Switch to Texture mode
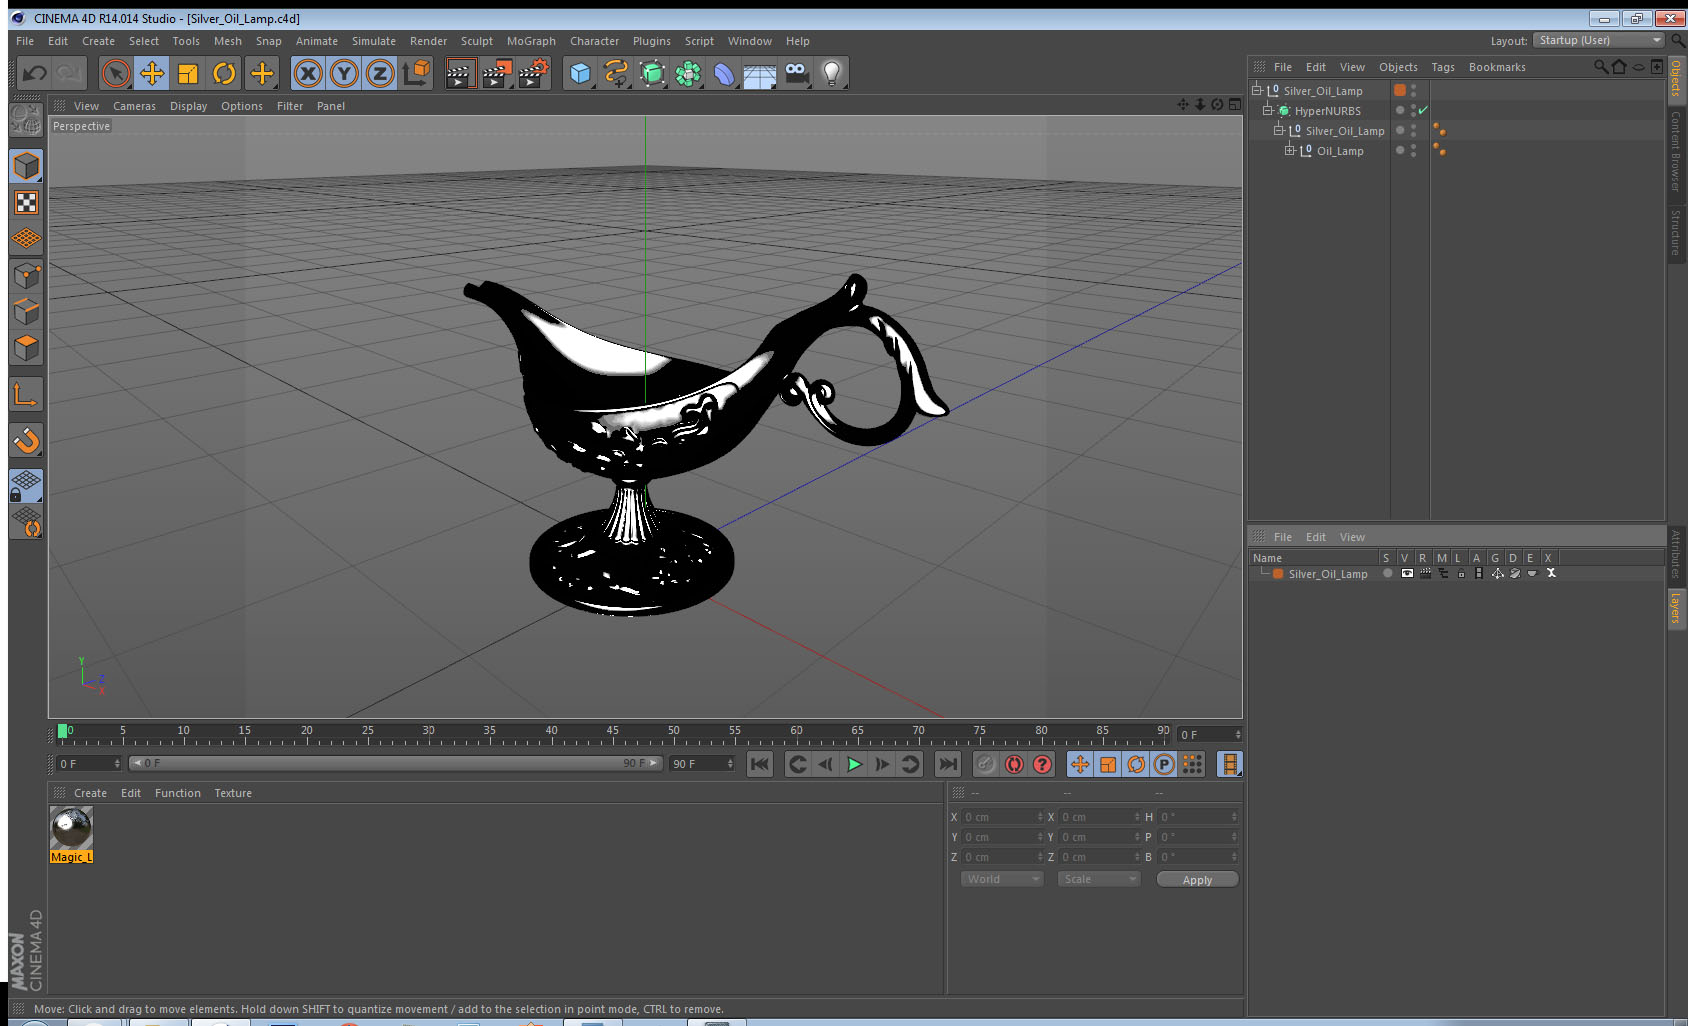The image size is (1688, 1026). pyautogui.click(x=27, y=203)
